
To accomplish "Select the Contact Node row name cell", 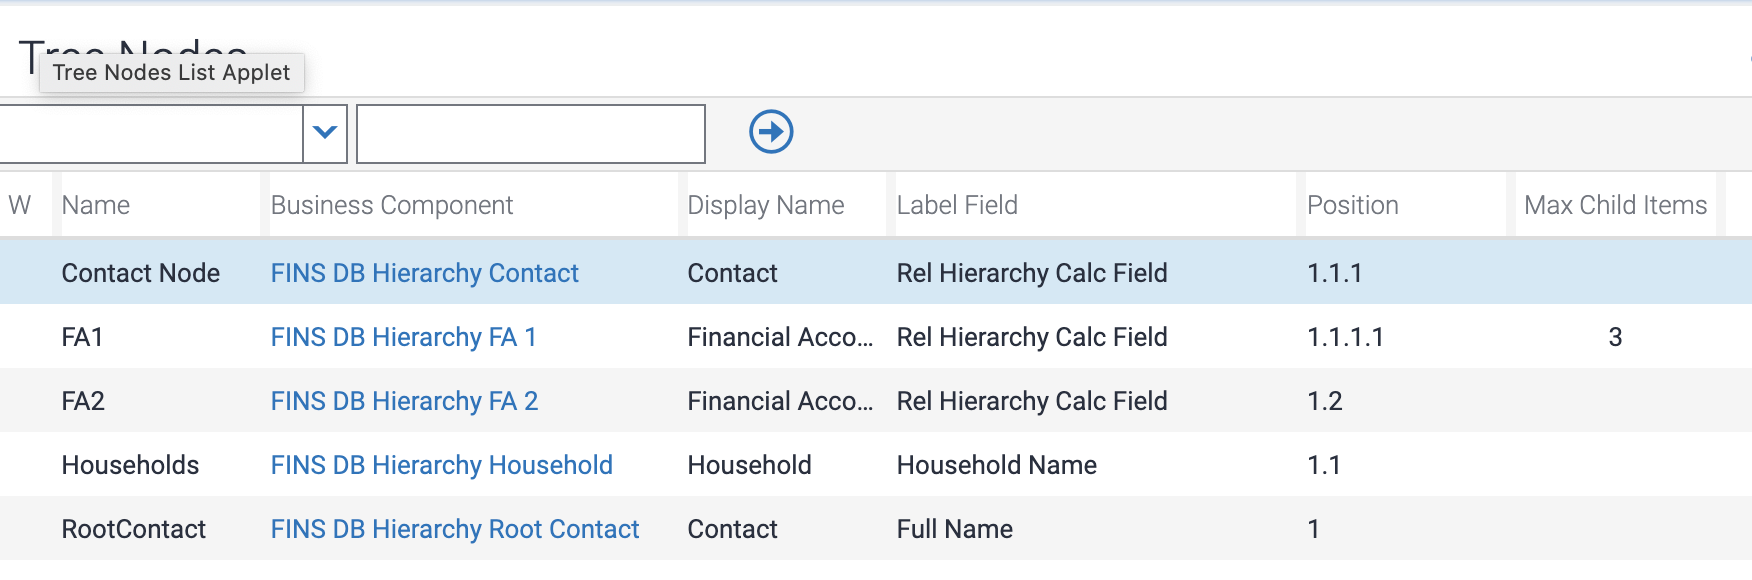I will click(140, 273).
